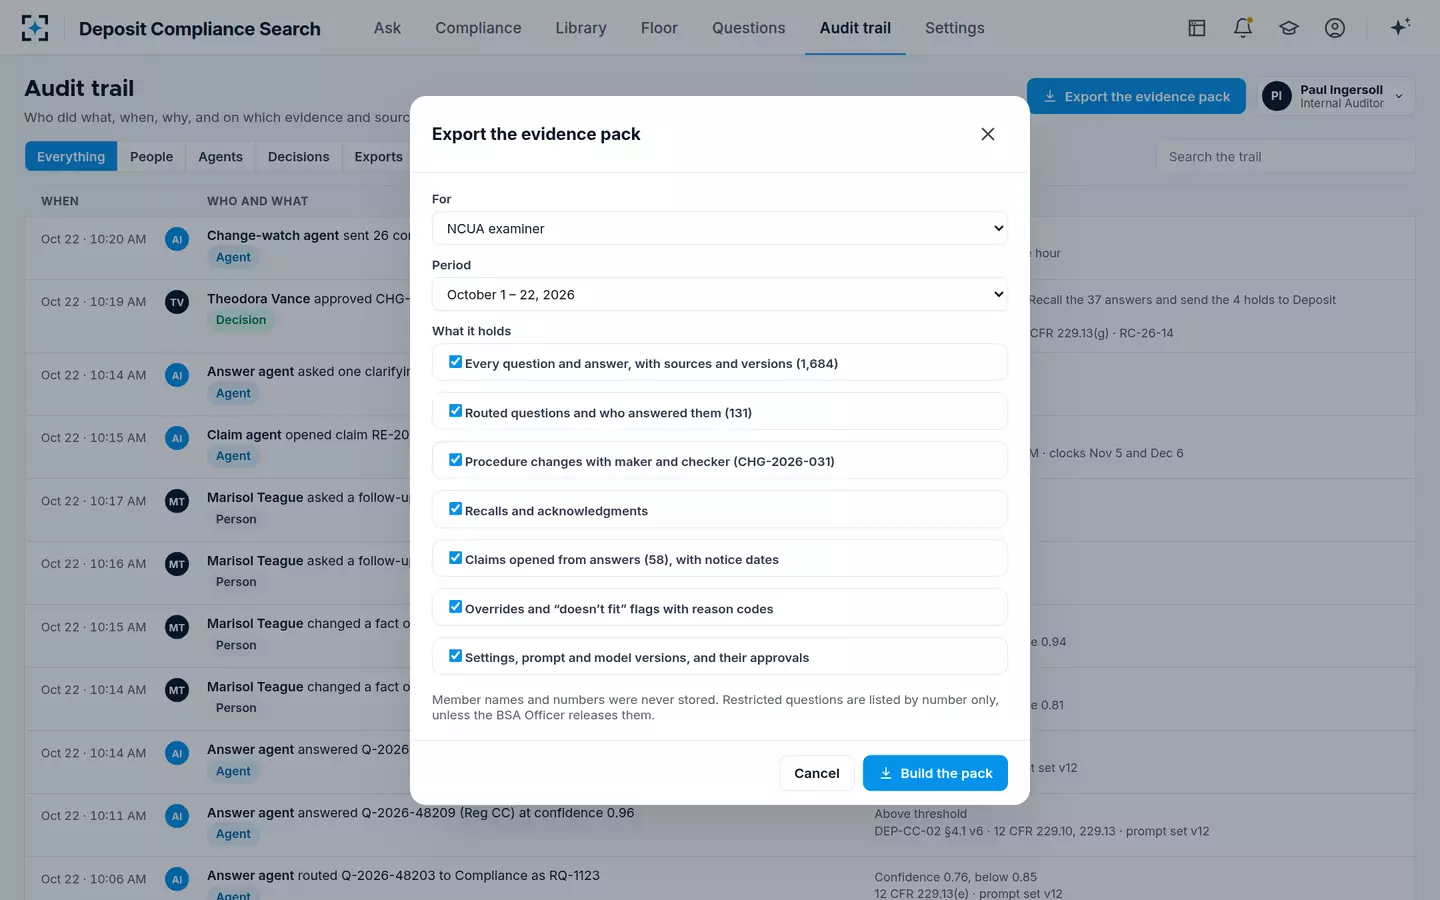The image size is (1440, 900).
Task: Toggle Overrides and "doesn't fit" flags checkbox
Action: click(x=455, y=607)
